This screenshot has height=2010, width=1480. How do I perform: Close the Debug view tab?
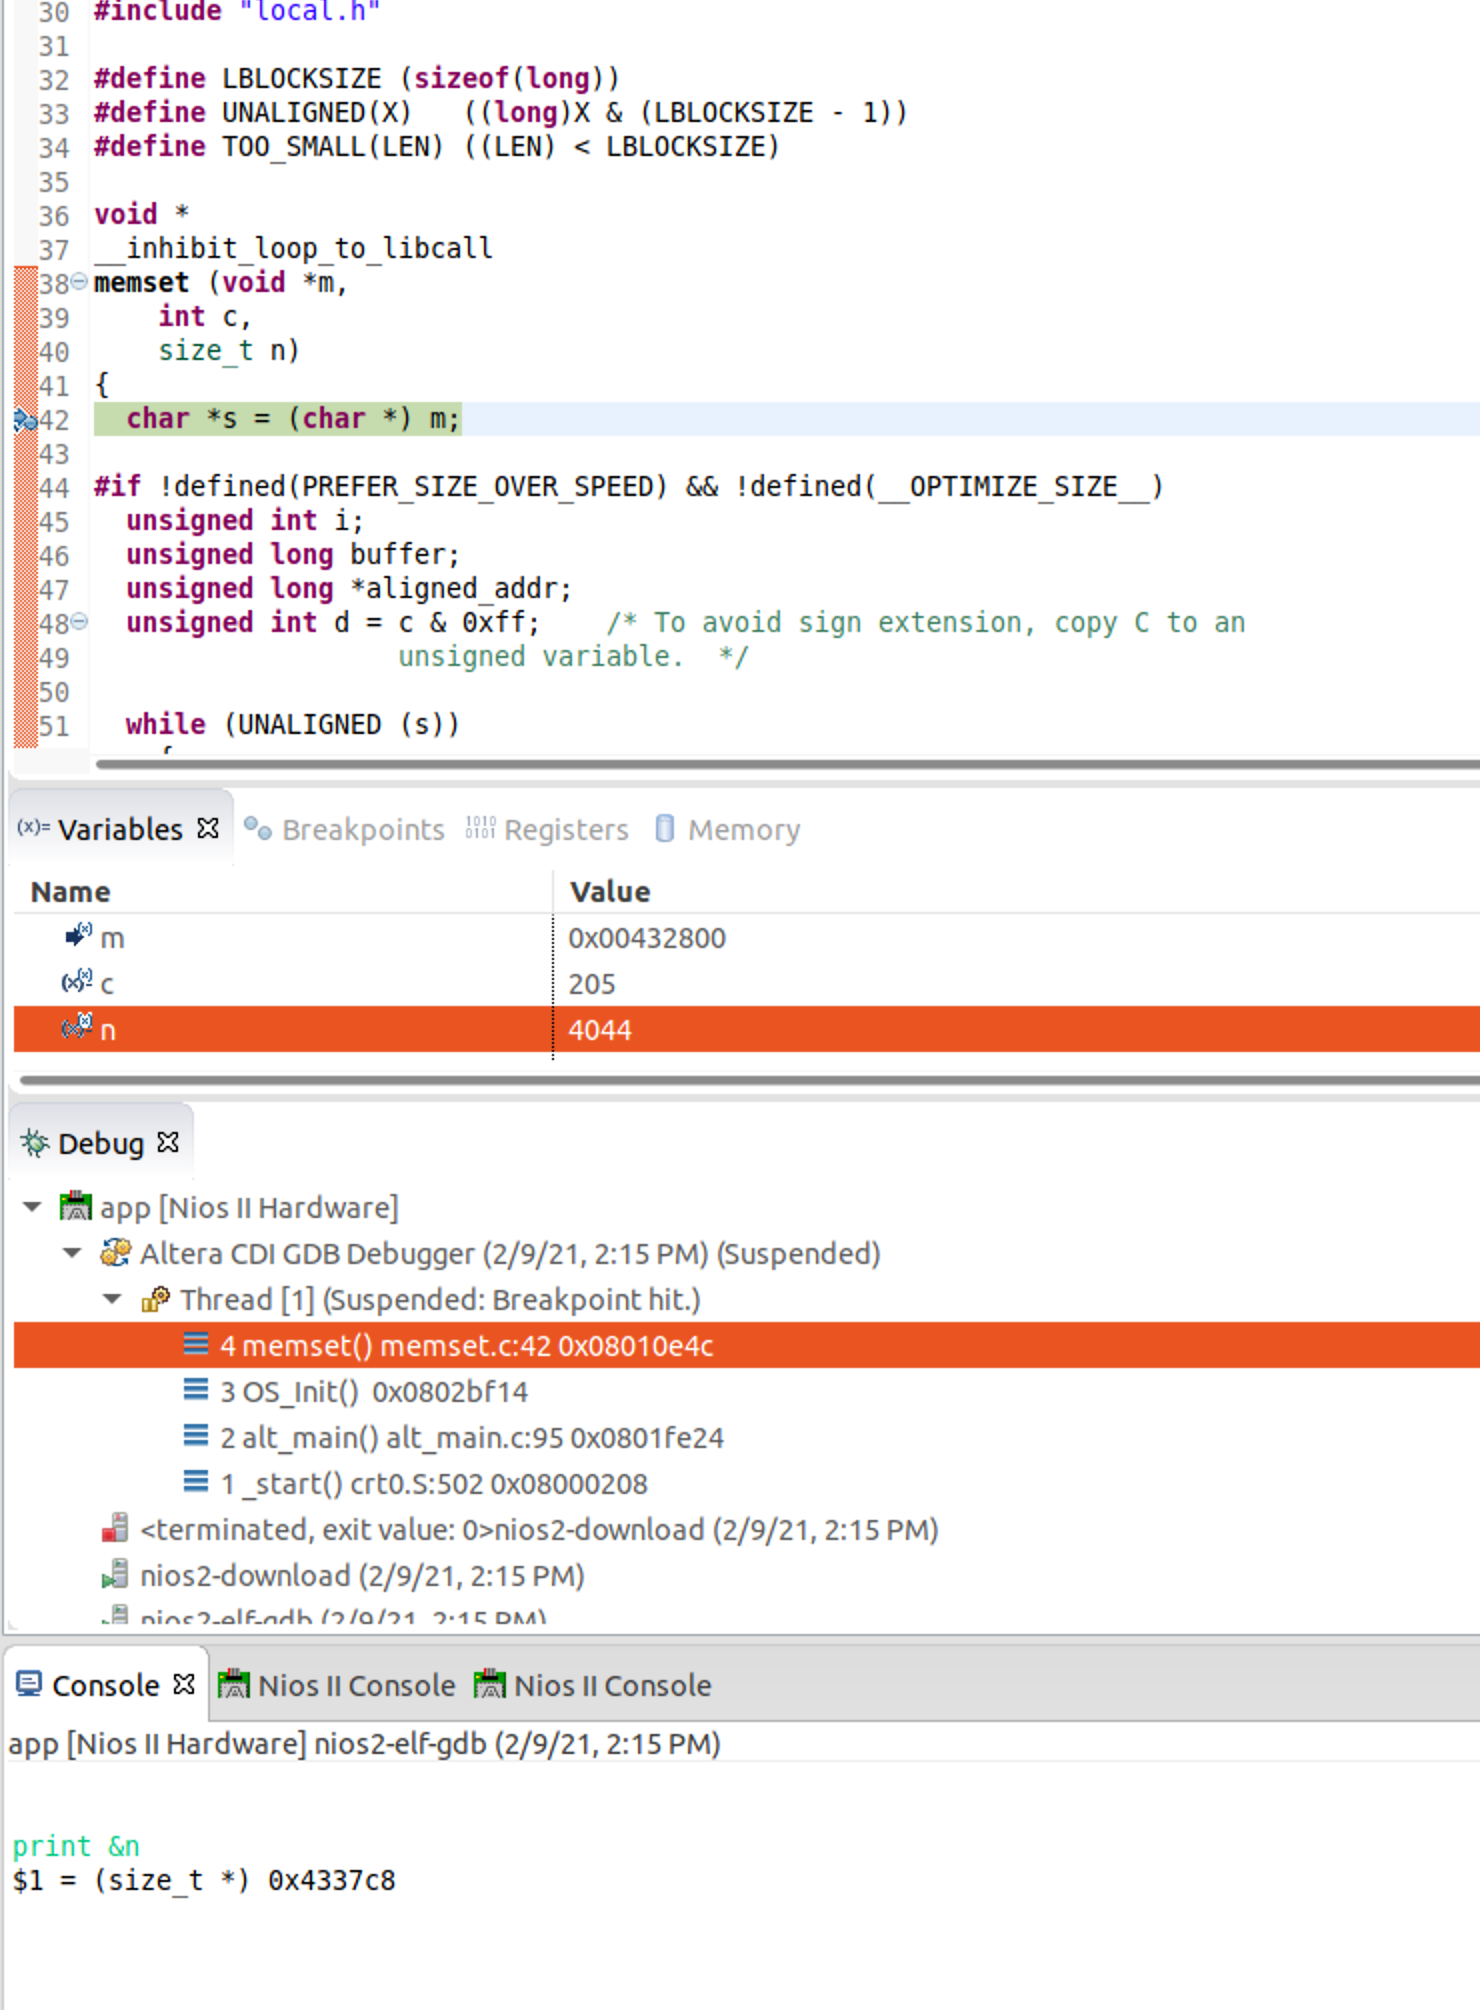tap(168, 1142)
